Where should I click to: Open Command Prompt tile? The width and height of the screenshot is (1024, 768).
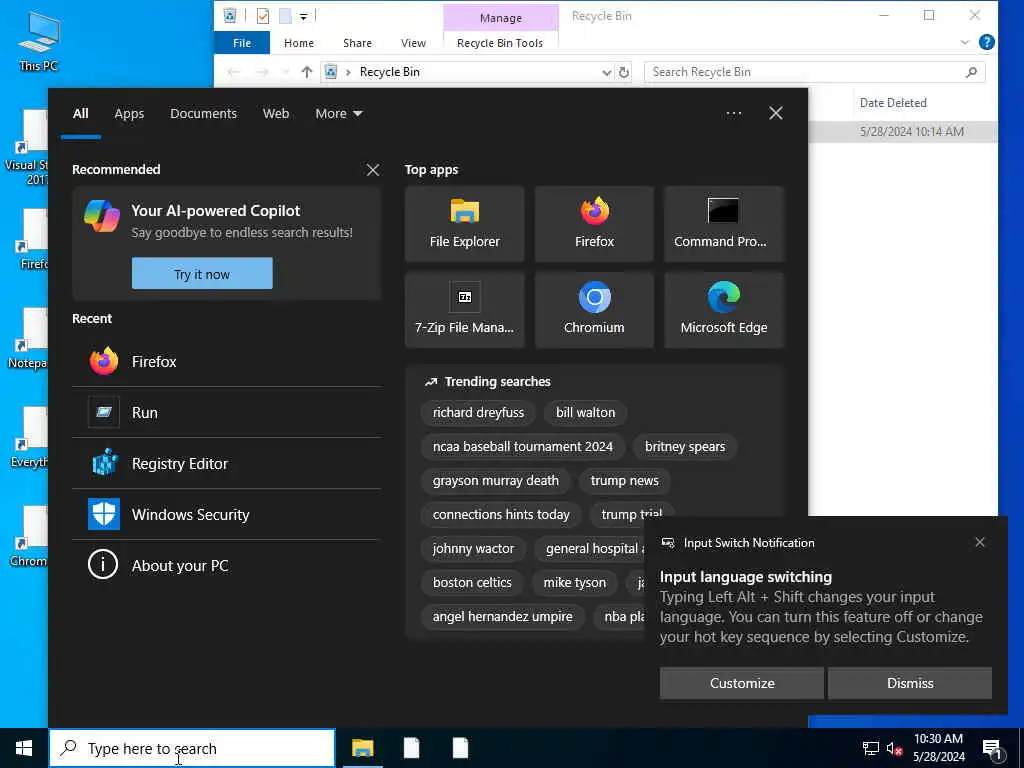724,224
